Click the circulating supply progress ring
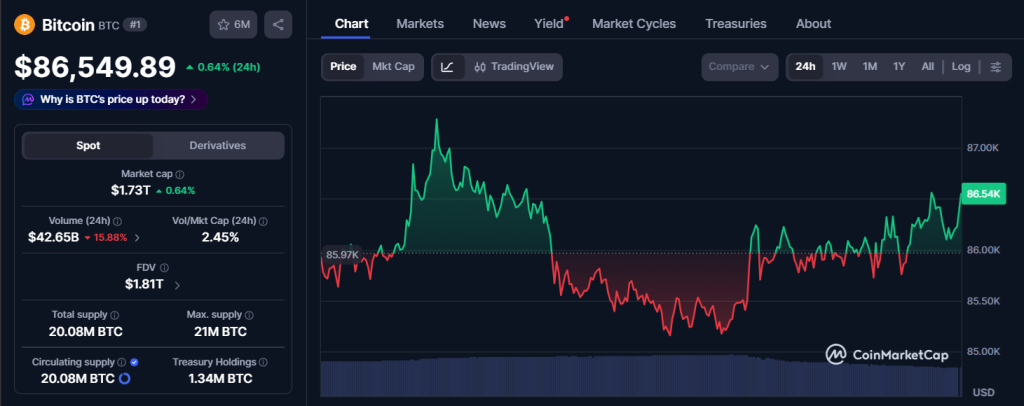The width and height of the screenshot is (1024, 406). click(125, 379)
